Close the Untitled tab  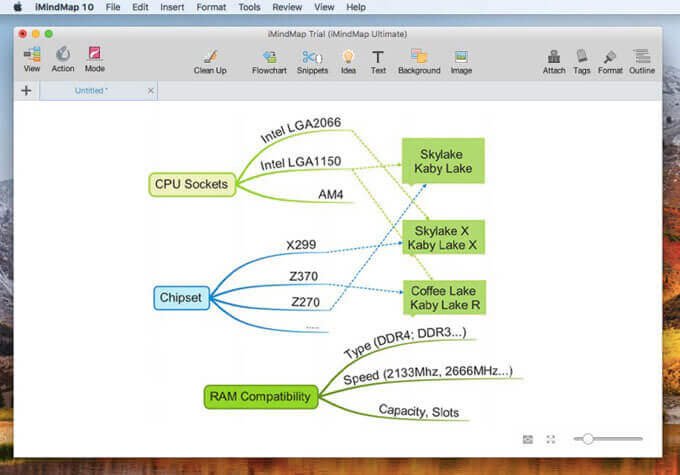(x=150, y=90)
